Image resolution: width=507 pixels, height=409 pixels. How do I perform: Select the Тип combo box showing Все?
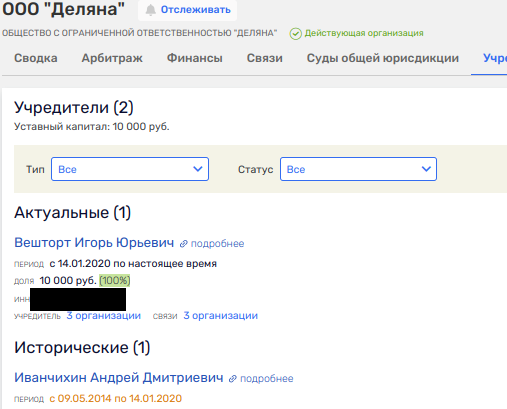(130, 169)
